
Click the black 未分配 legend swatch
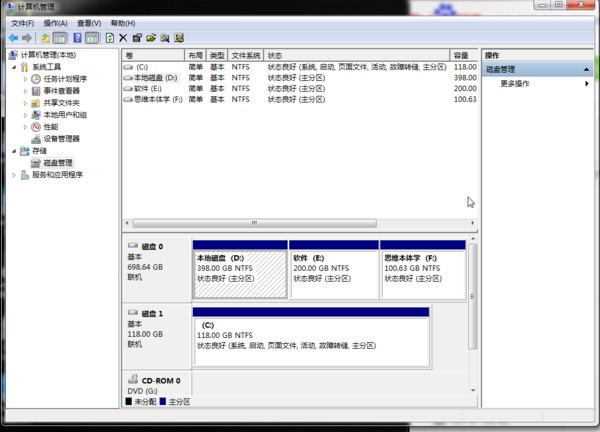point(129,401)
